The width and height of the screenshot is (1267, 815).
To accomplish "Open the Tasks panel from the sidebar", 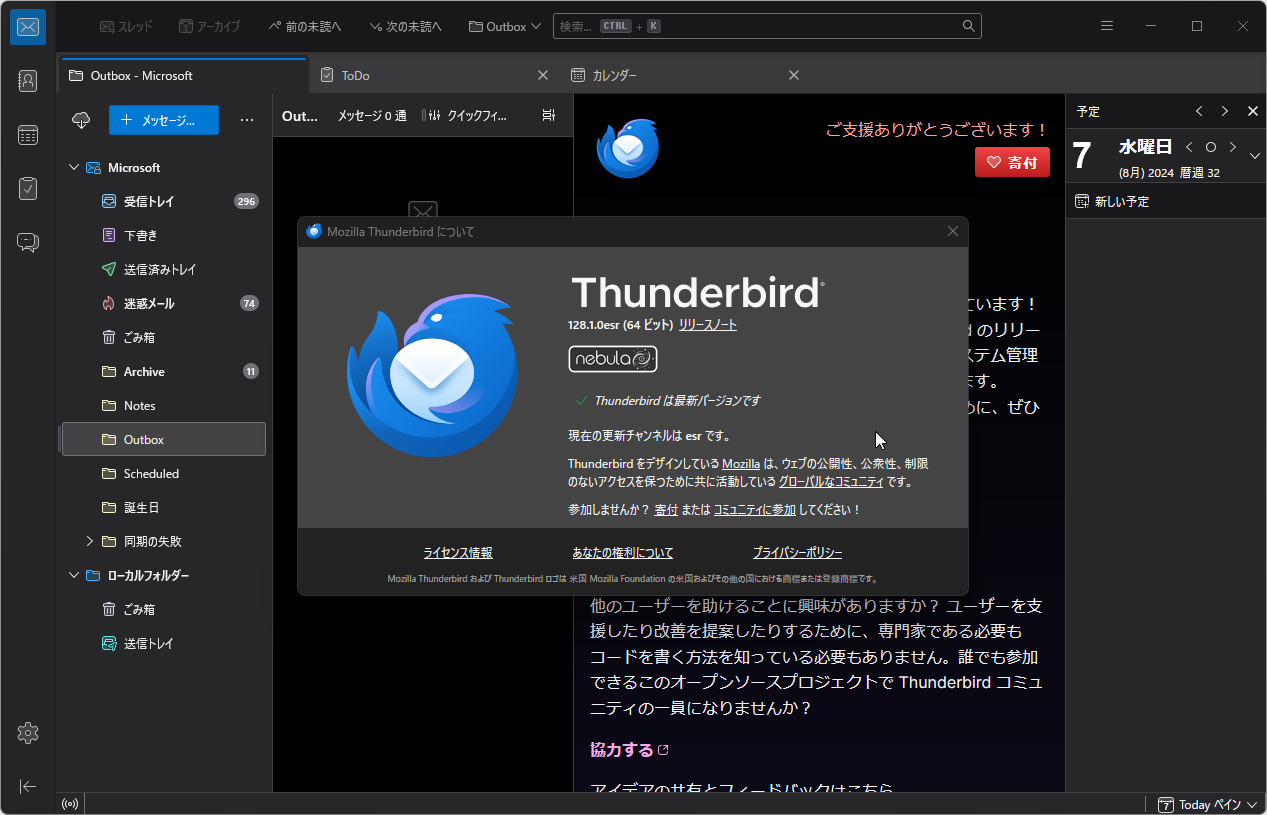I will click(27, 188).
